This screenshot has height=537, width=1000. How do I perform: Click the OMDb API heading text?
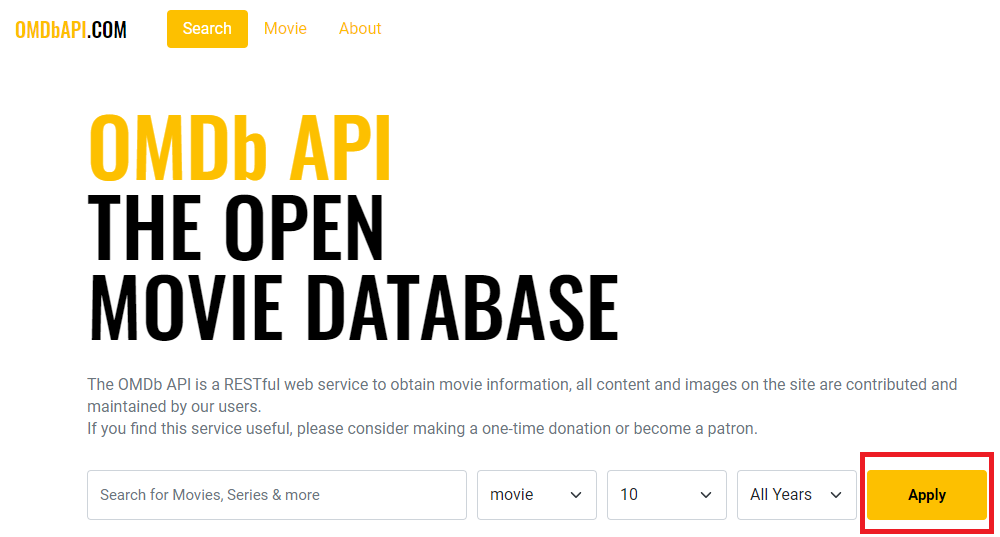[240, 149]
